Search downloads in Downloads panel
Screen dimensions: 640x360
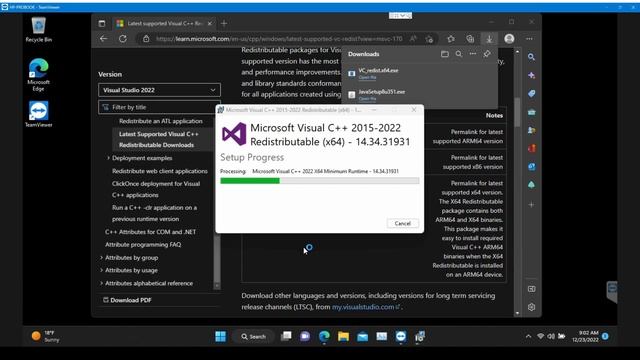pyautogui.click(x=459, y=54)
